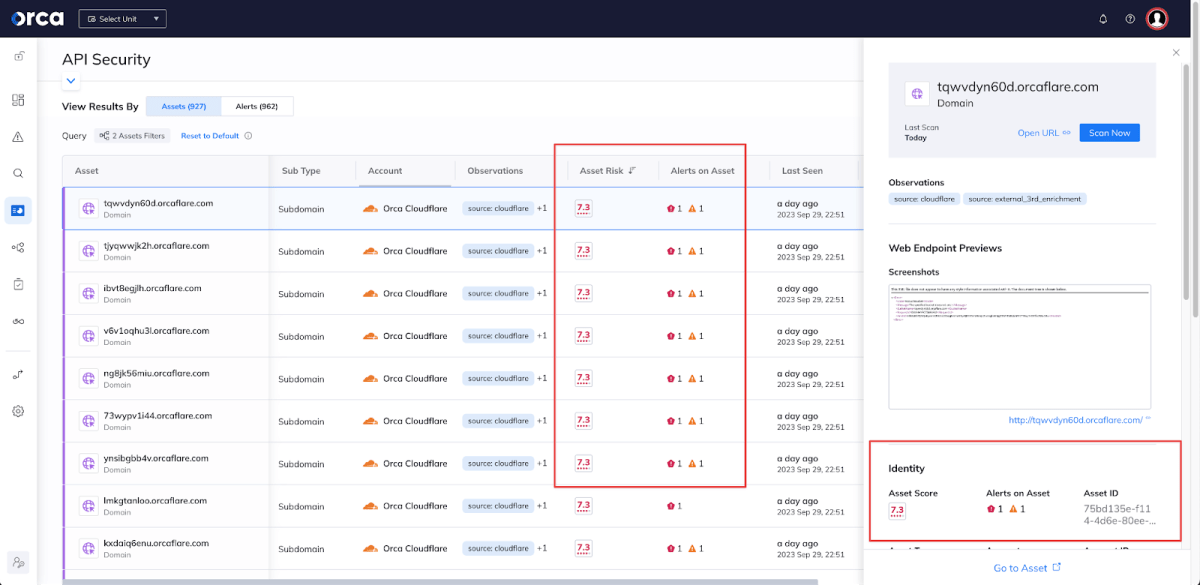Open the integrations arrow icon in sidebar
The height and width of the screenshot is (585, 1200).
18,374
